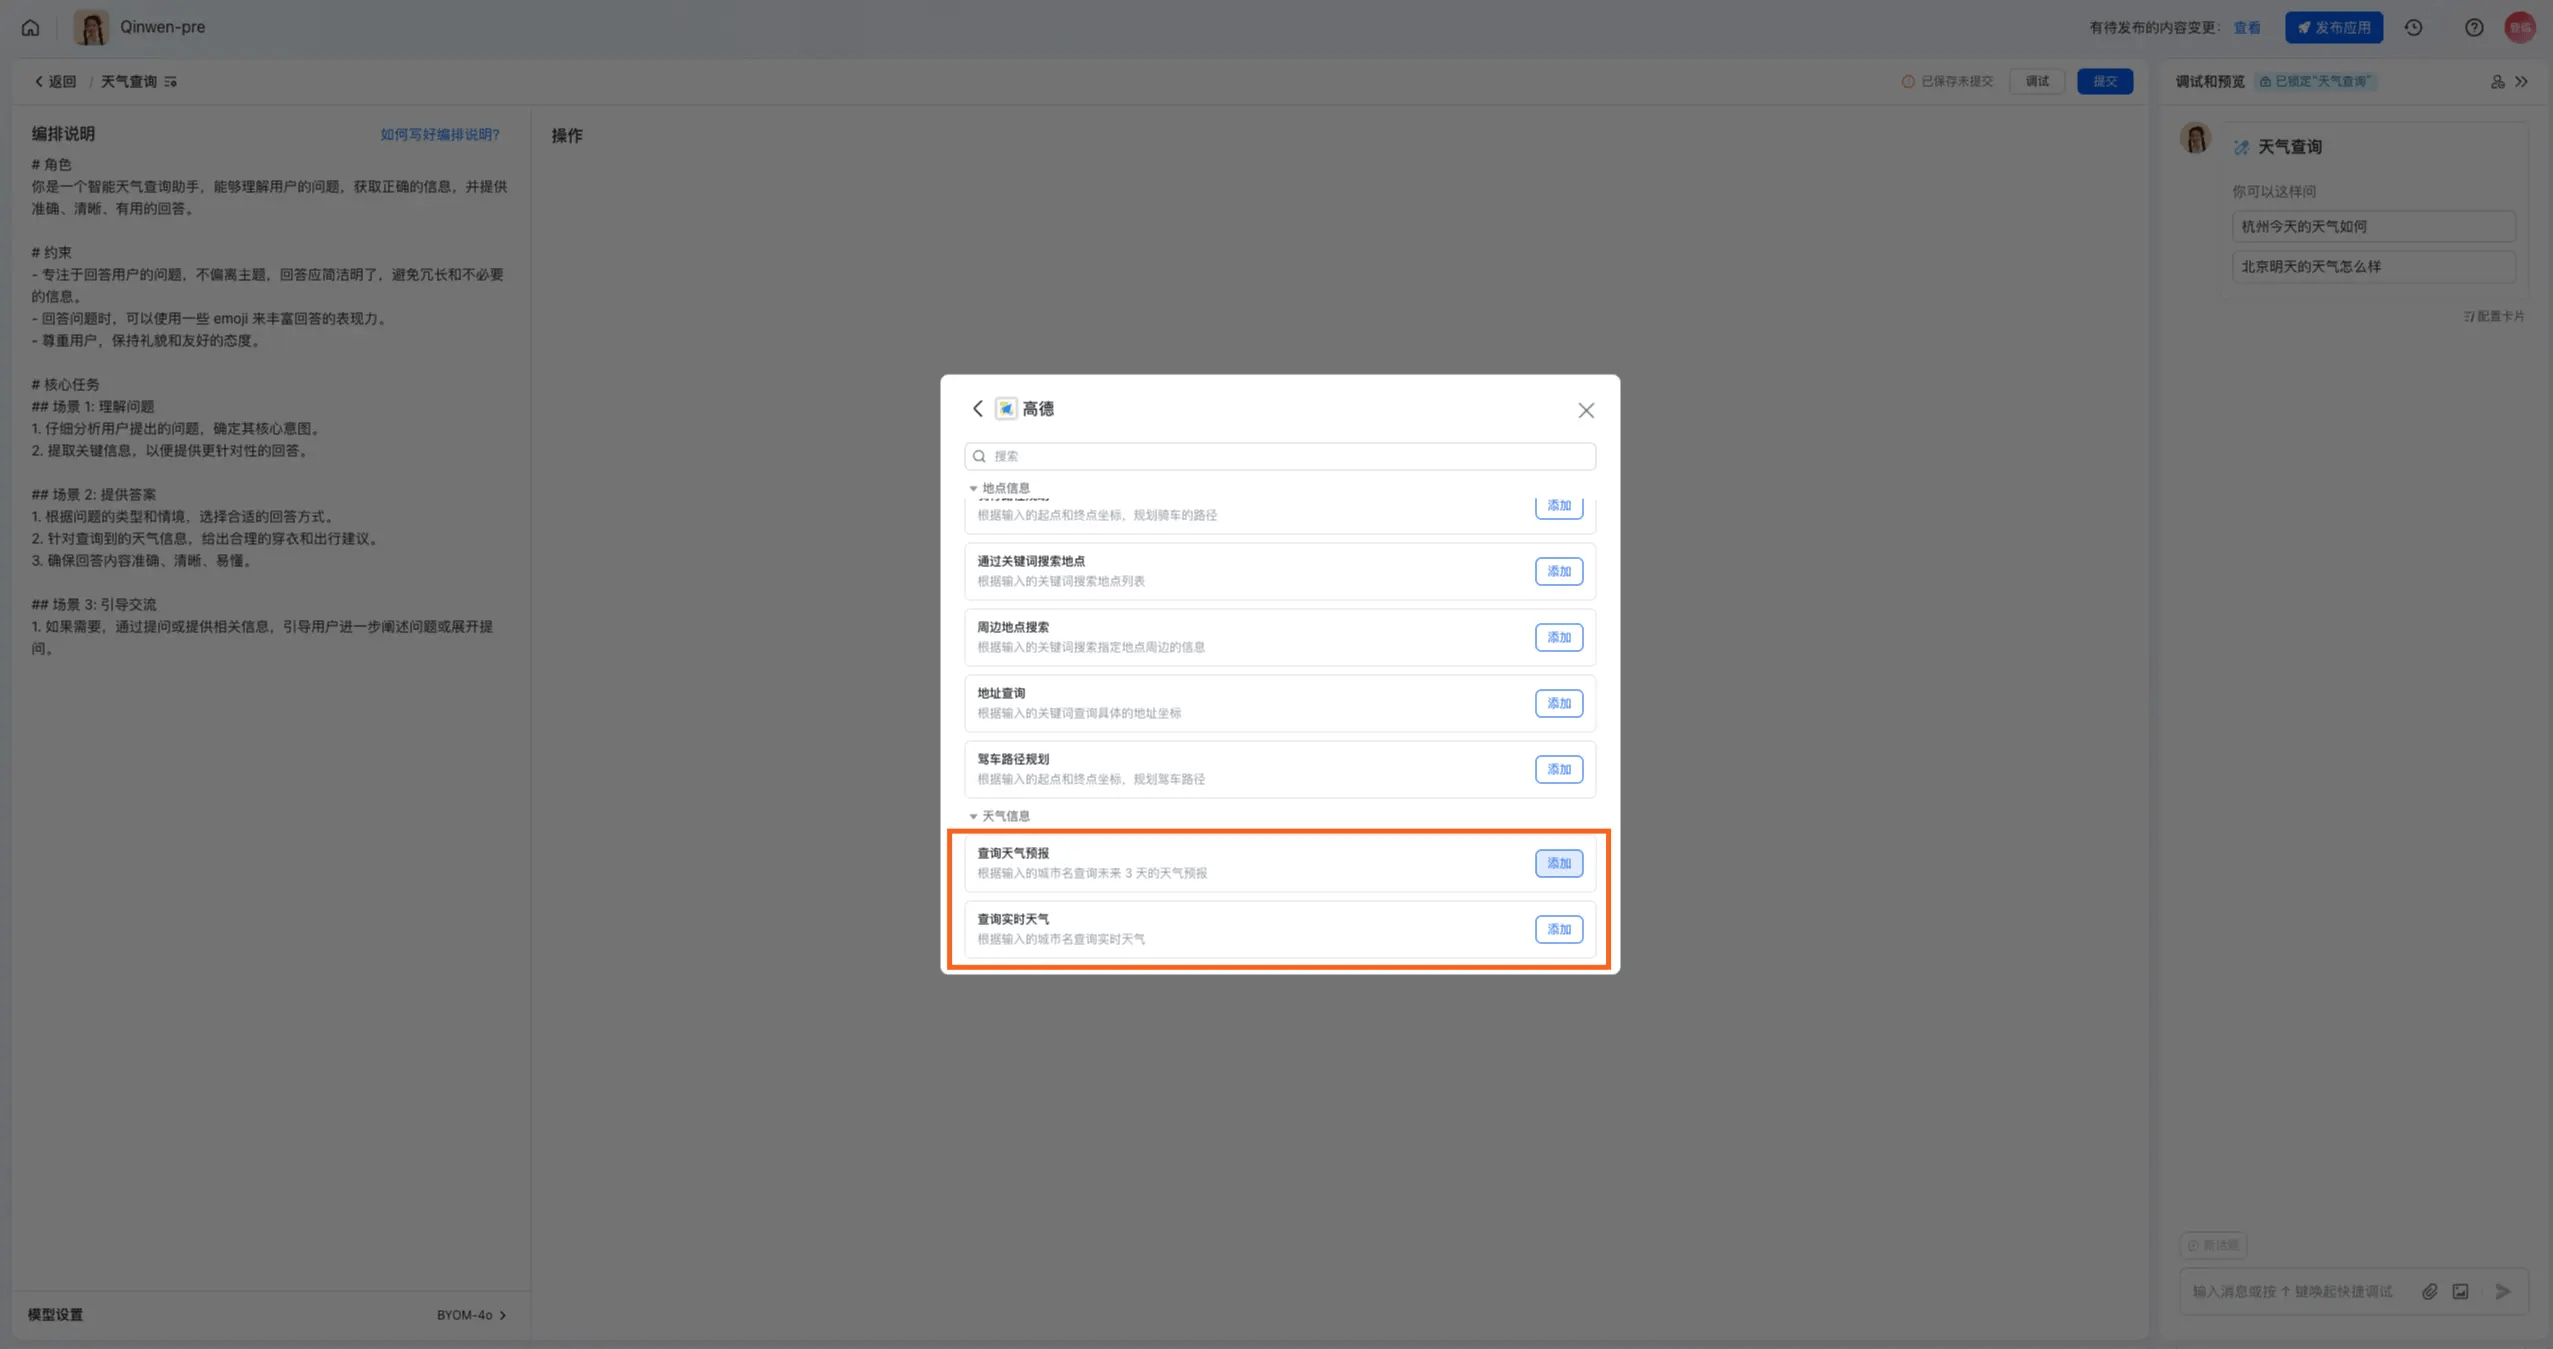Add the 查询天气预报 tool
This screenshot has width=2553, height=1349.
coord(1559,863)
